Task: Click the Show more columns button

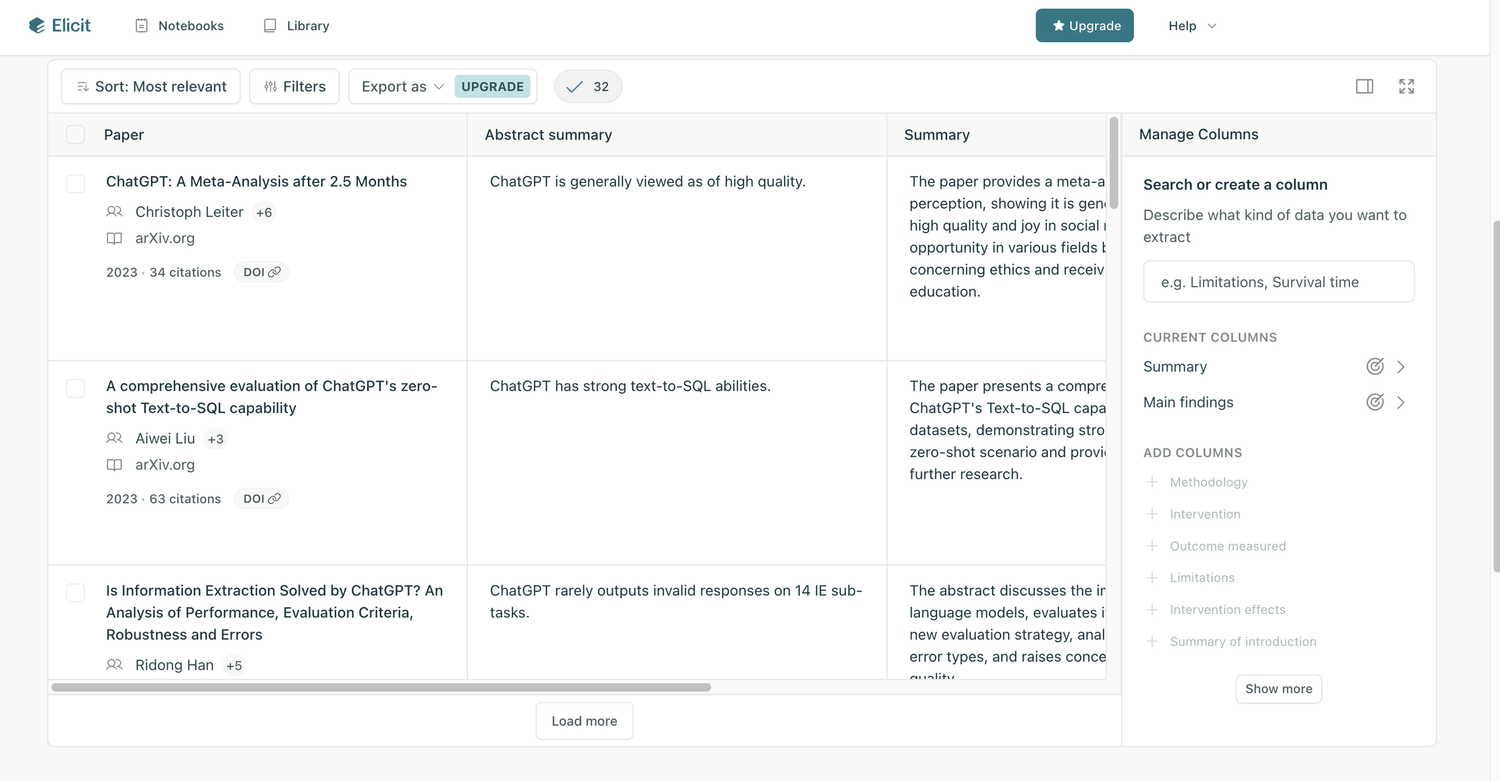Action: 1278,689
